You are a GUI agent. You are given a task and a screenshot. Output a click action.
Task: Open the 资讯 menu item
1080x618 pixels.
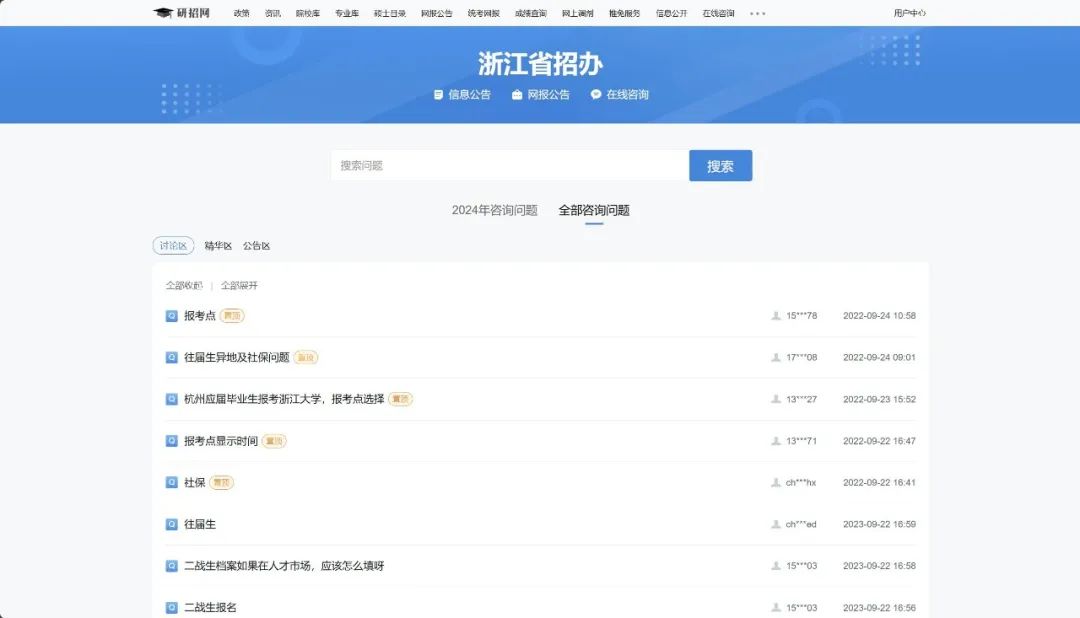[273, 13]
